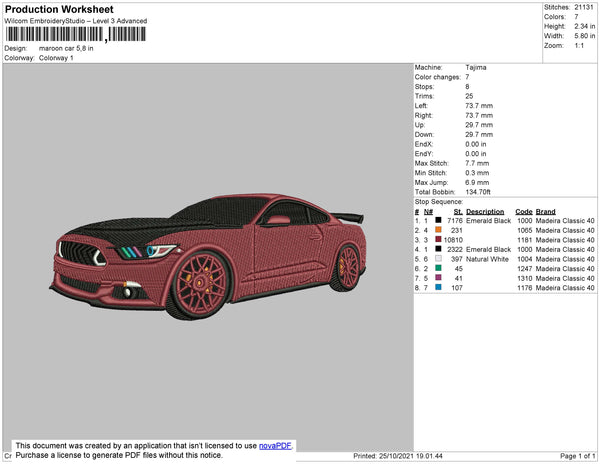
Task: Select the black swatch in the 7176-stitch row
Action: coord(439,220)
